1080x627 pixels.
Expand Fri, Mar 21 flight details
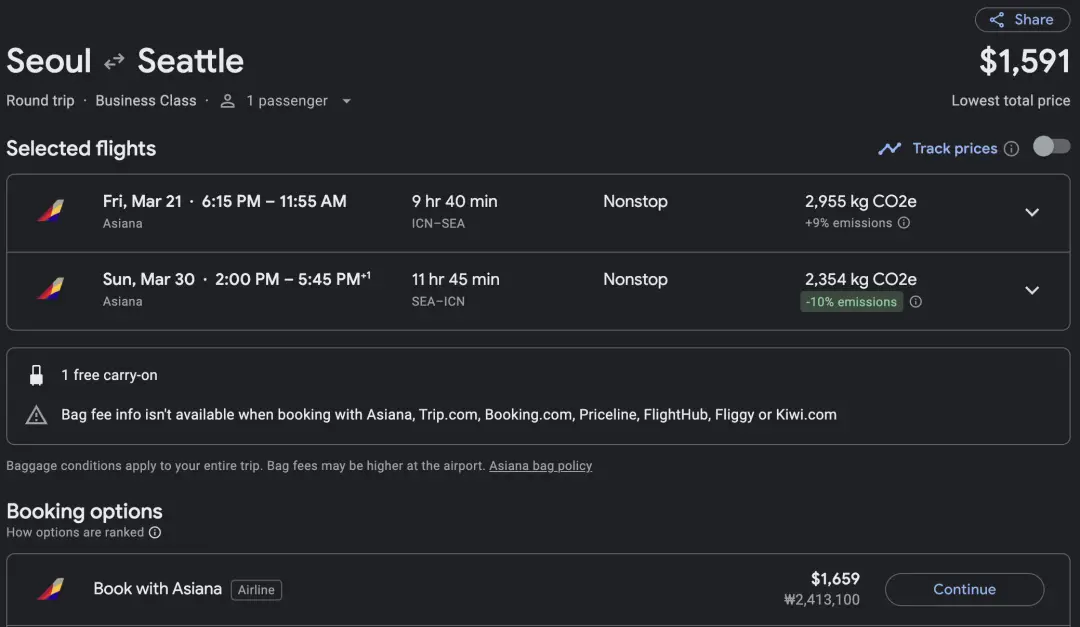pyautogui.click(x=1032, y=212)
